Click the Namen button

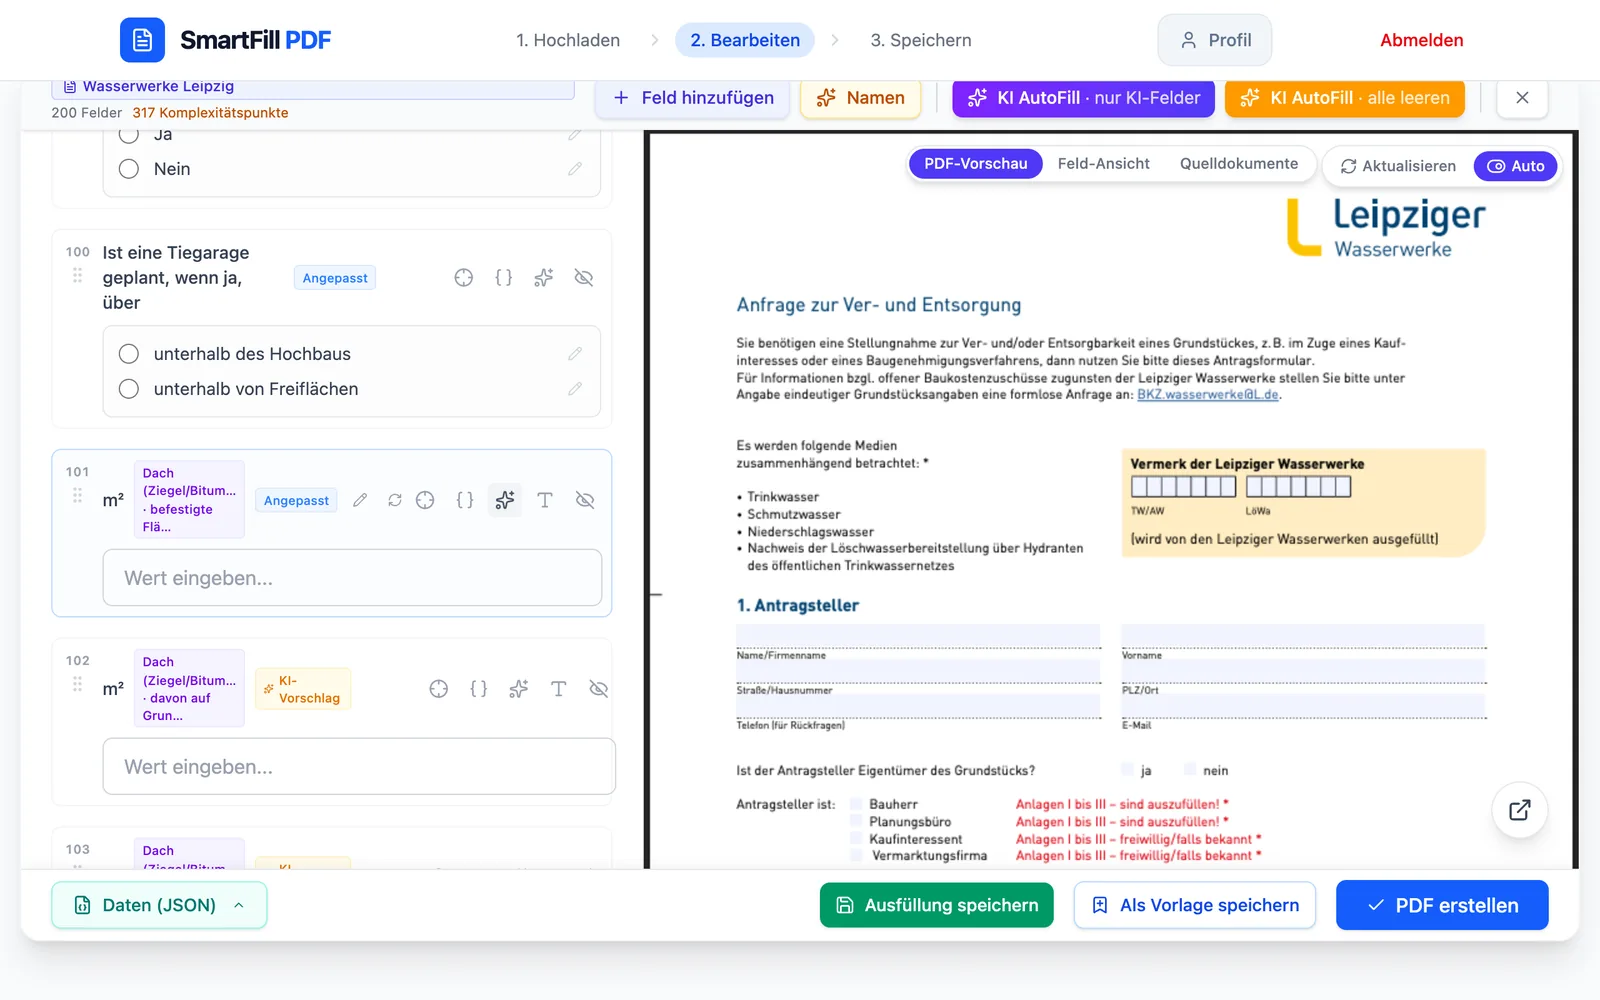[x=860, y=98]
